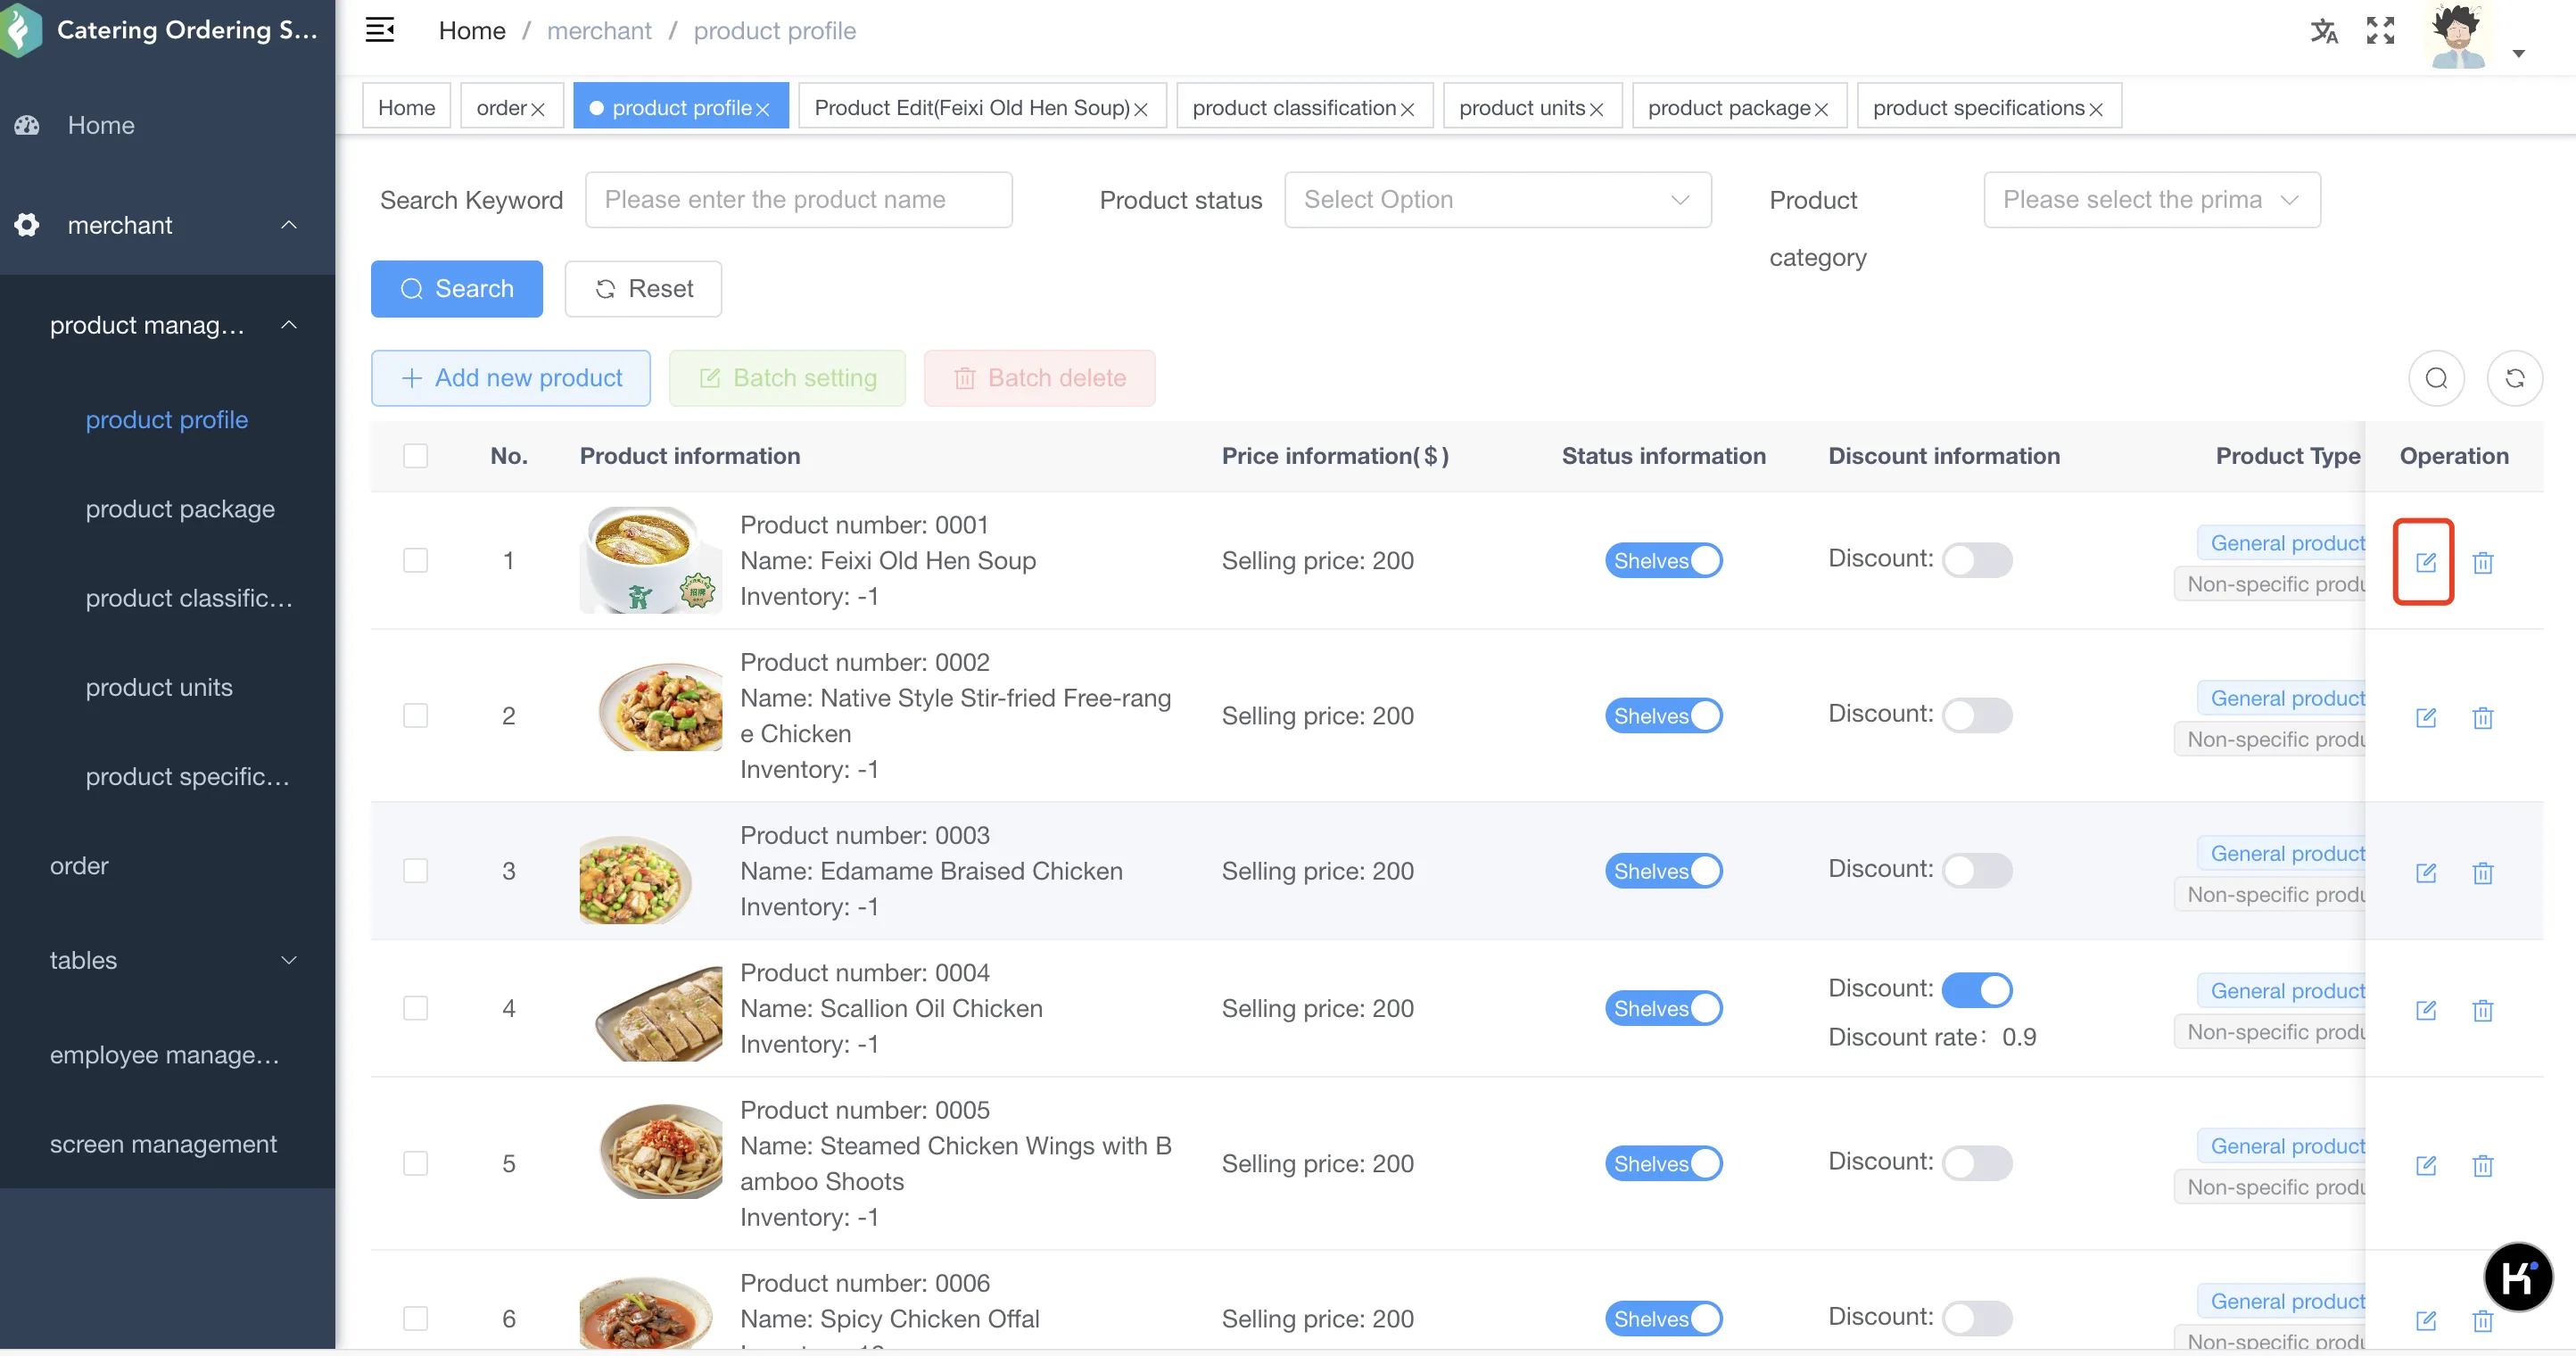
Task: Click Add new product button
Action: (x=510, y=378)
